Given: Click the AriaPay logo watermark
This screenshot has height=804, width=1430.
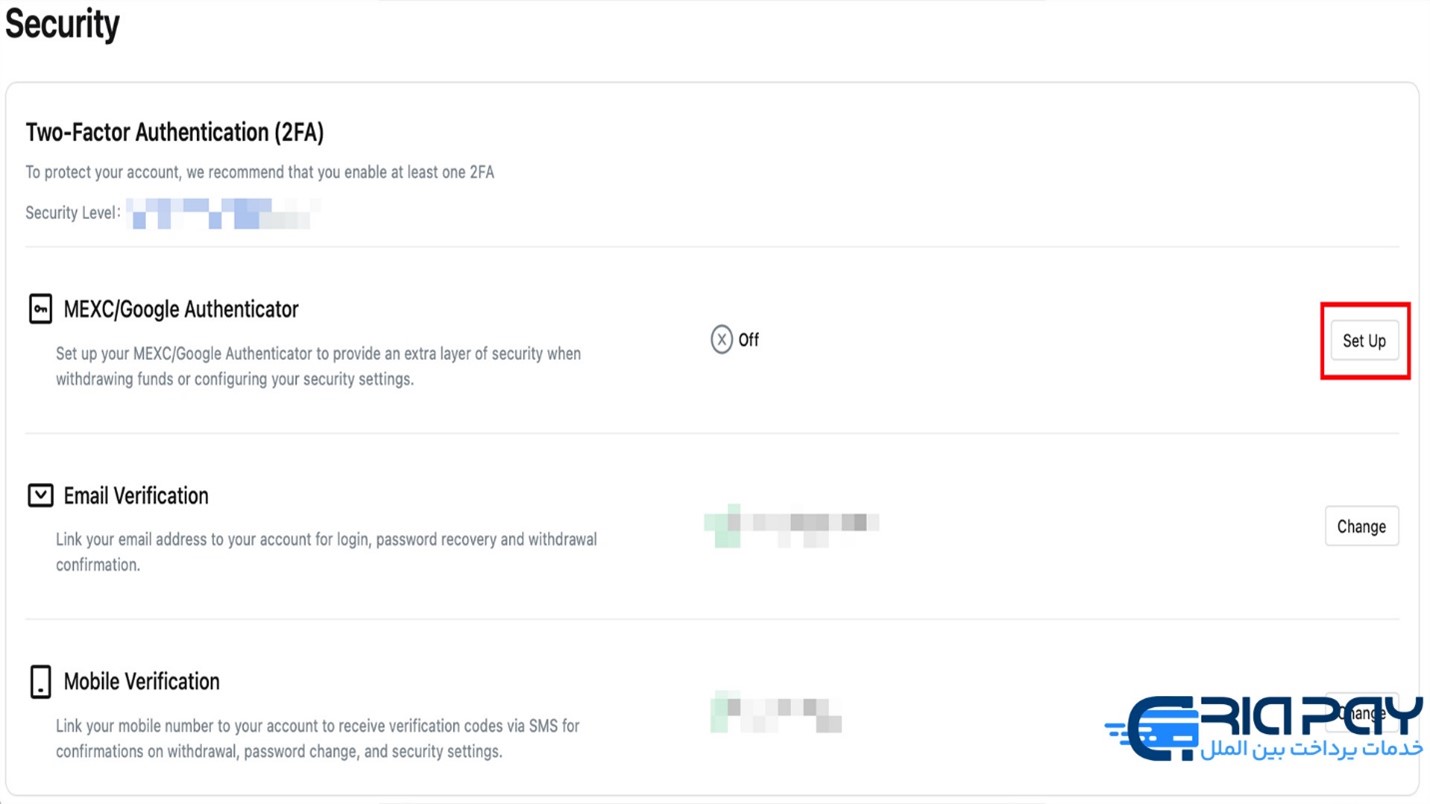Looking at the screenshot, I should pos(1265,728).
